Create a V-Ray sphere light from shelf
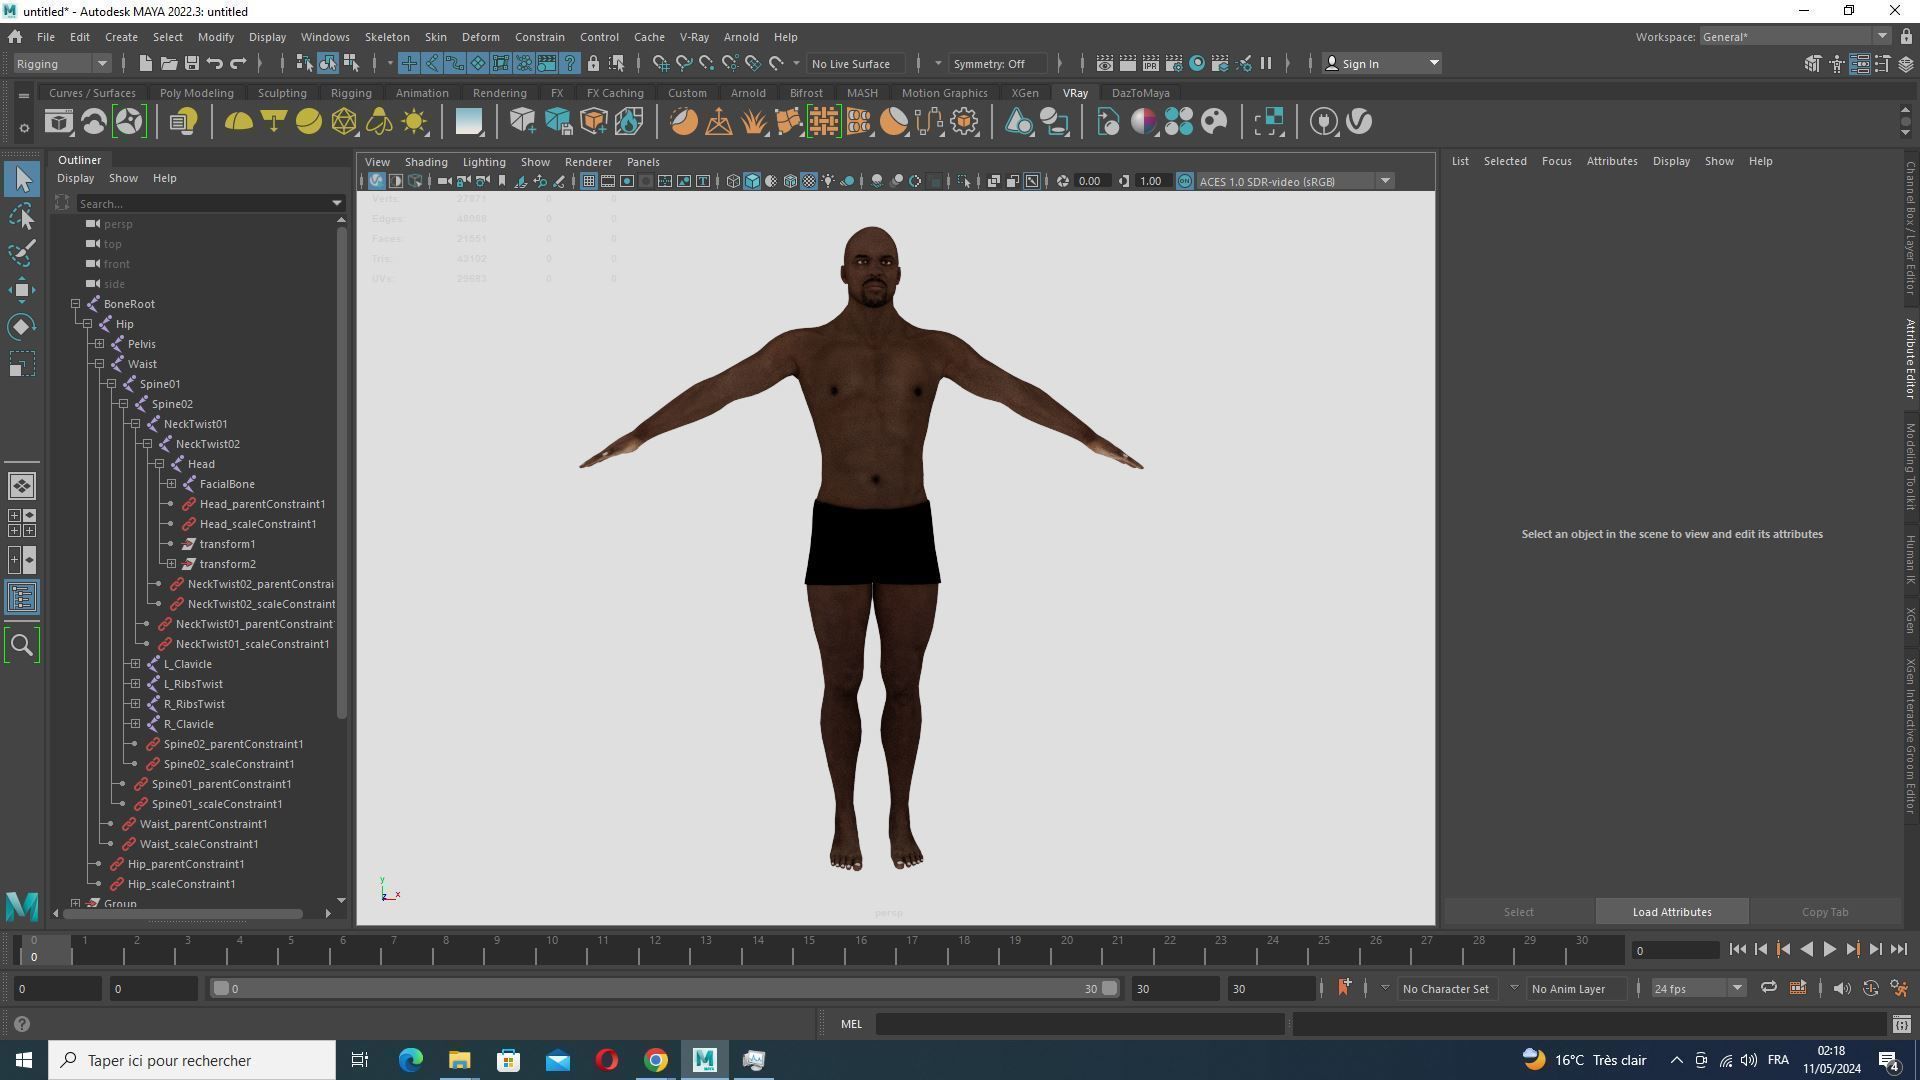1920x1080 pixels. pos(309,122)
